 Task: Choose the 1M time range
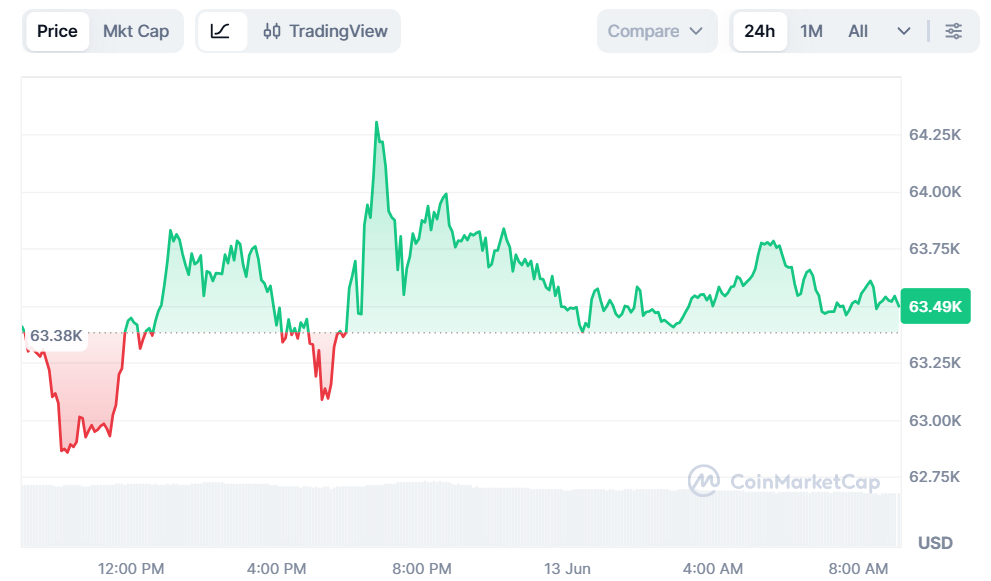tap(812, 31)
